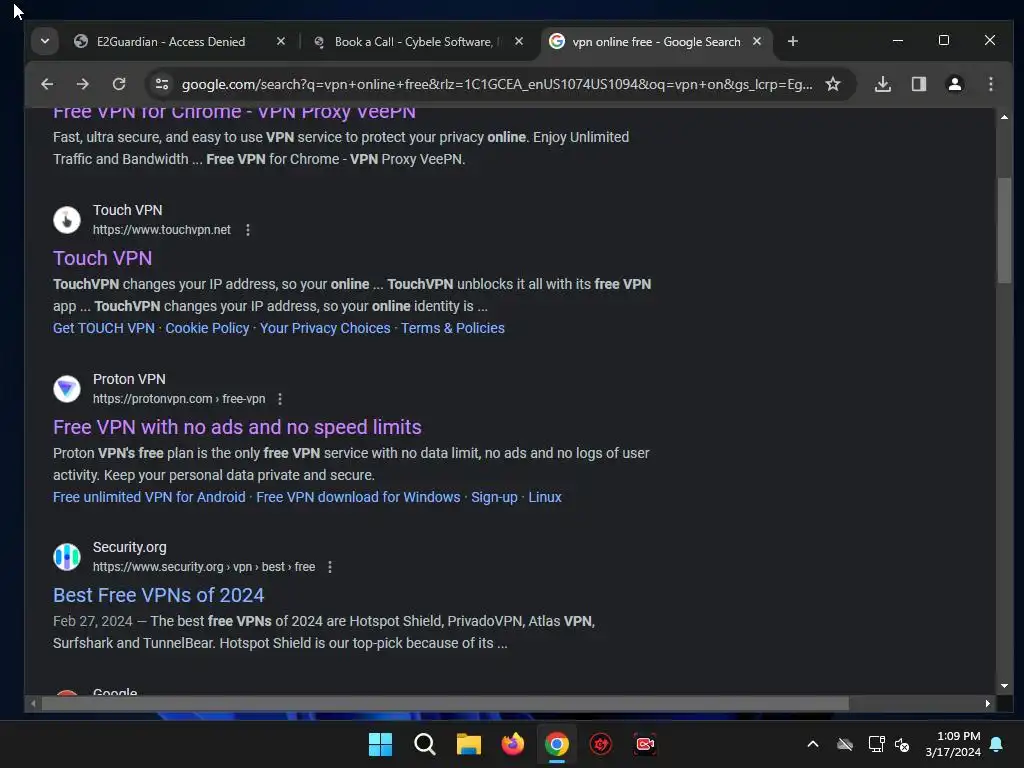1024x768 pixels.
Task: Click the Touch VPN favicon
Action: [x=67, y=220]
